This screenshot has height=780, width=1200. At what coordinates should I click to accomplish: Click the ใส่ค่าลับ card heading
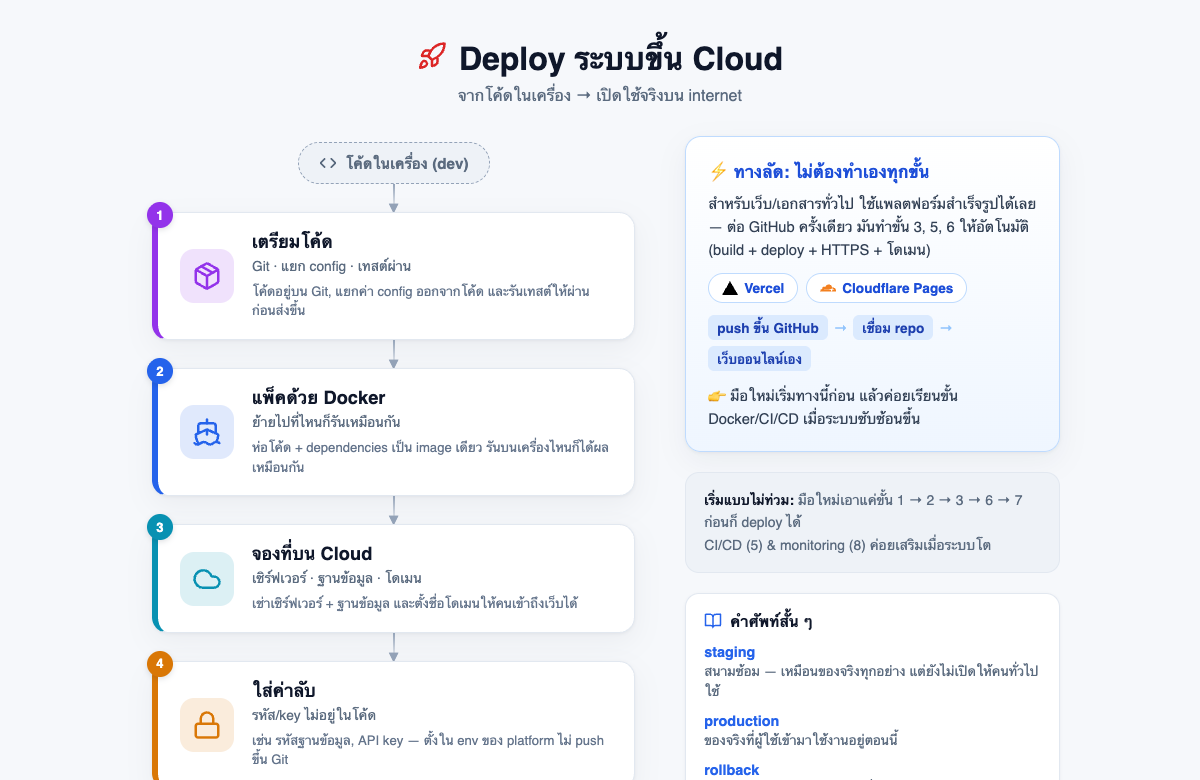pos(285,689)
